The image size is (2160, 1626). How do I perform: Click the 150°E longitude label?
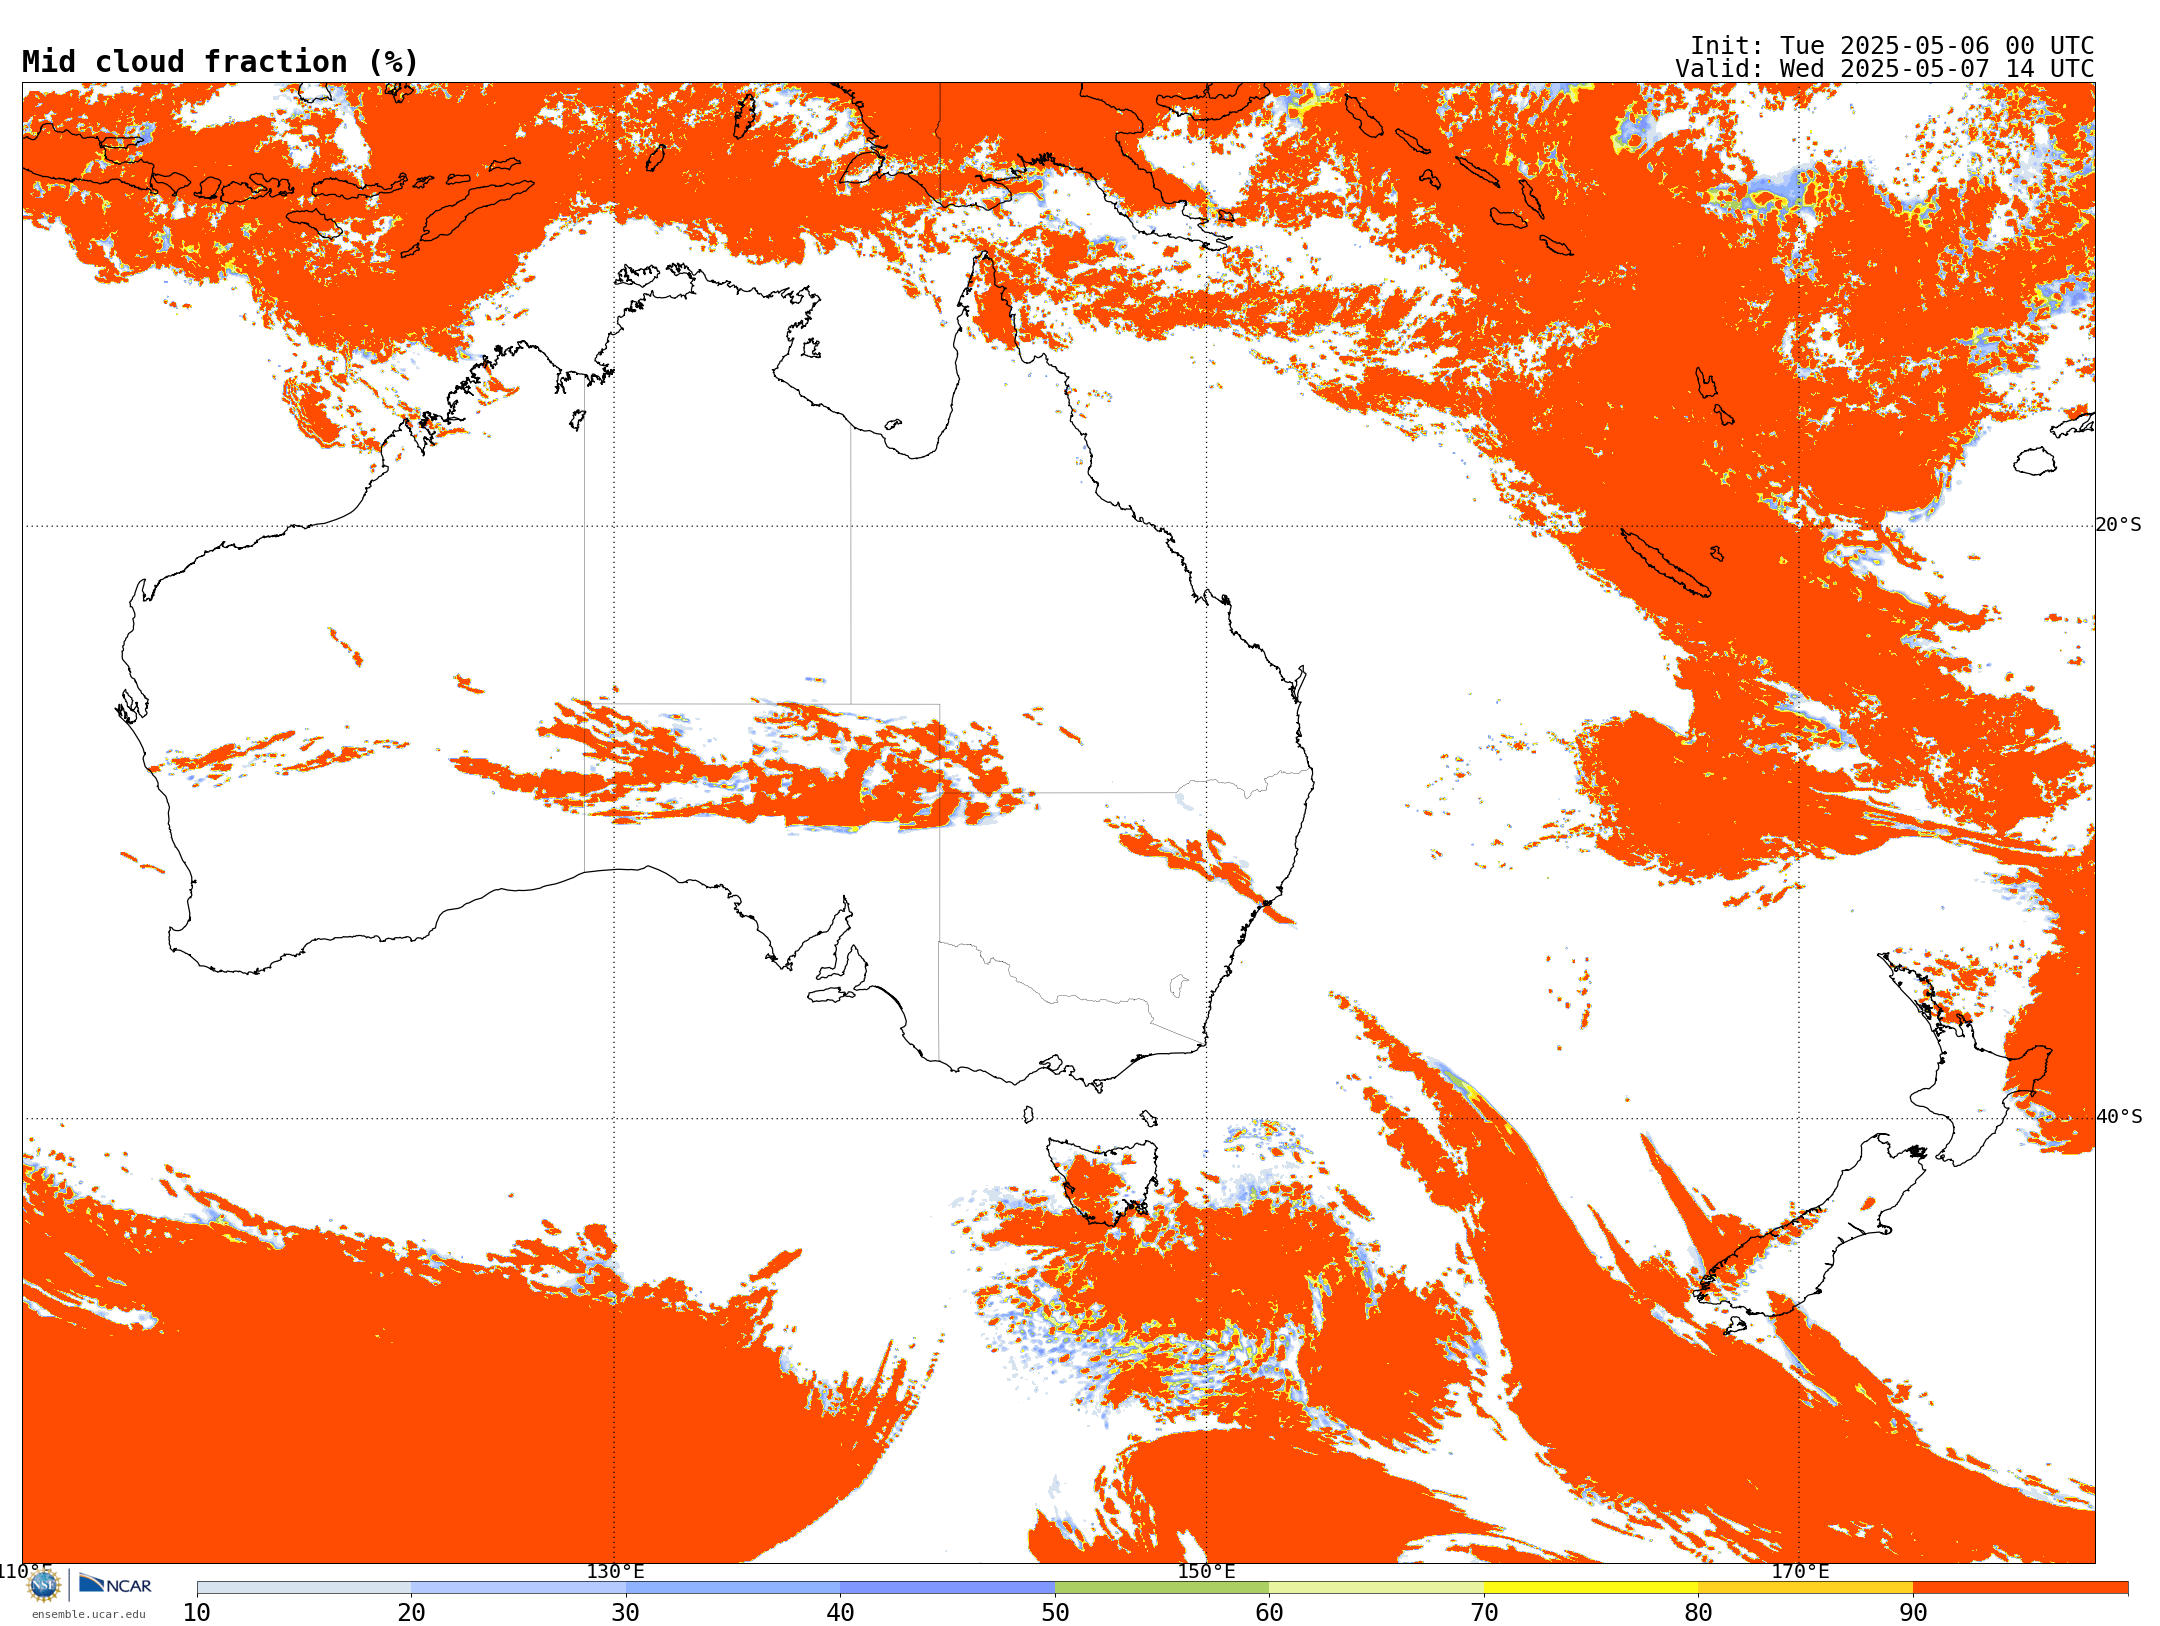click(1206, 1571)
